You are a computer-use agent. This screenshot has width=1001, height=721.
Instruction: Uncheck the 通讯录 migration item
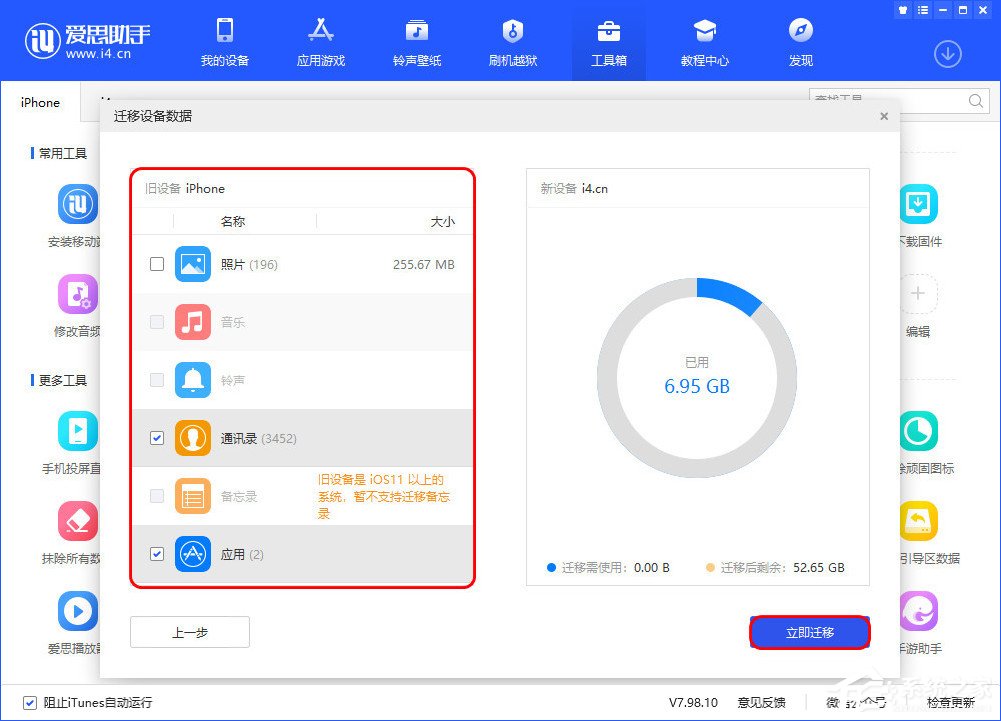coord(156,438)
